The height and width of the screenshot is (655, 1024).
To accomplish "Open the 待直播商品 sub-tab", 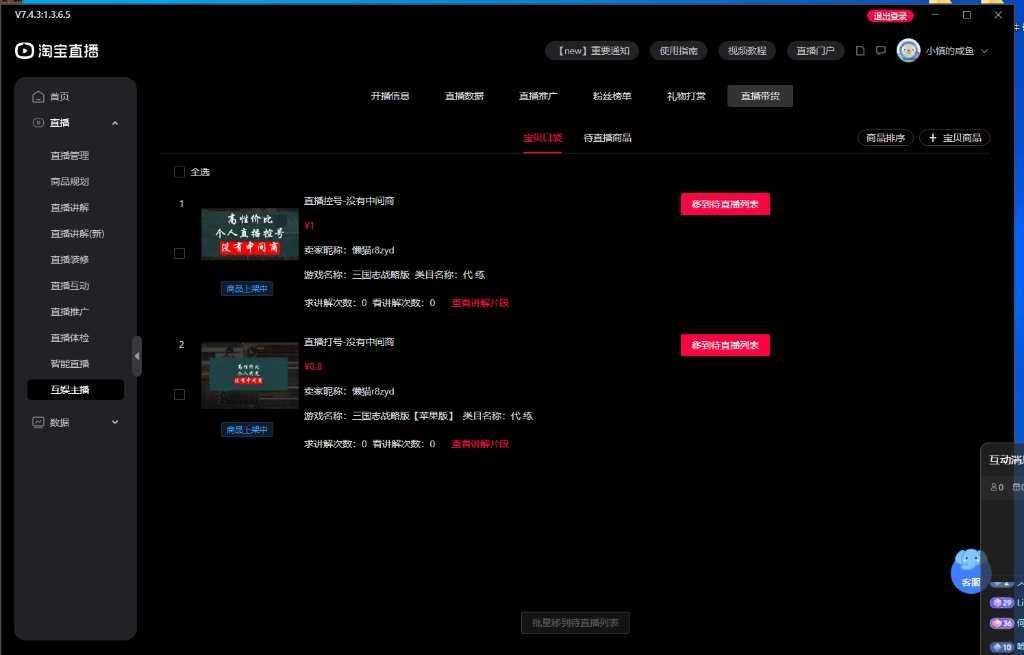I will pos(607,138).
